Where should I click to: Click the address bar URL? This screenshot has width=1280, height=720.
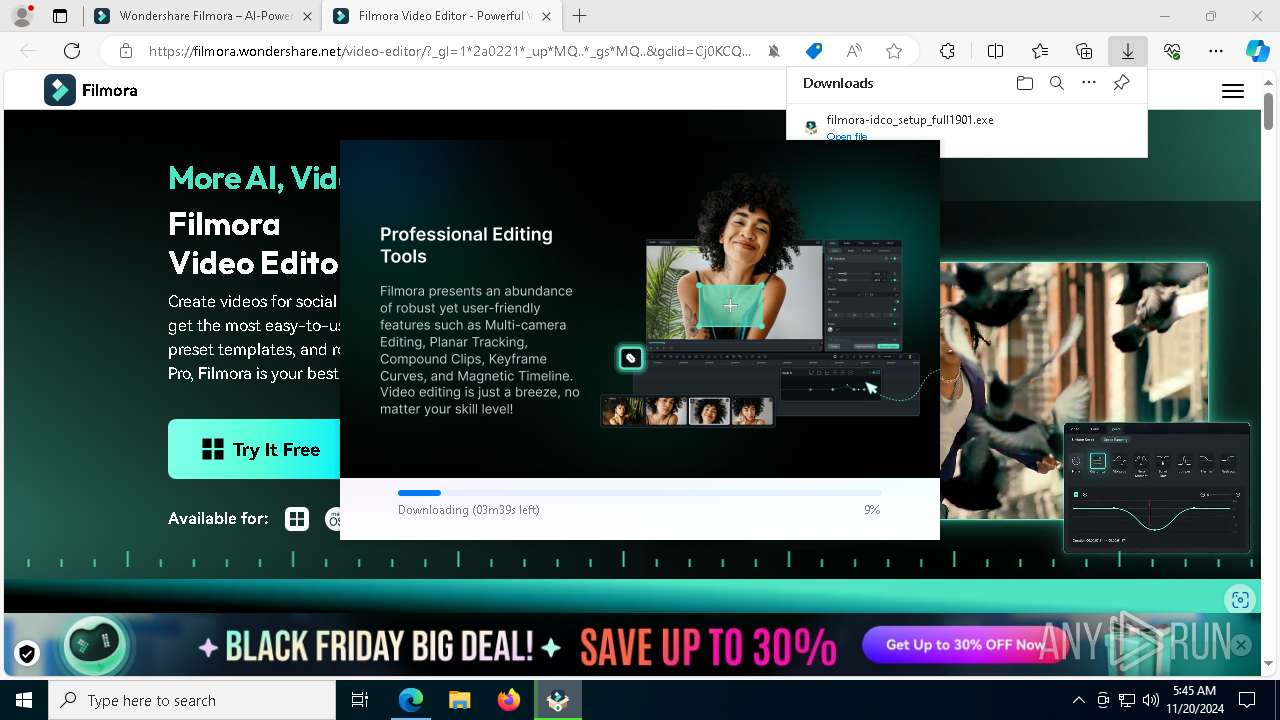click(450, 51)
